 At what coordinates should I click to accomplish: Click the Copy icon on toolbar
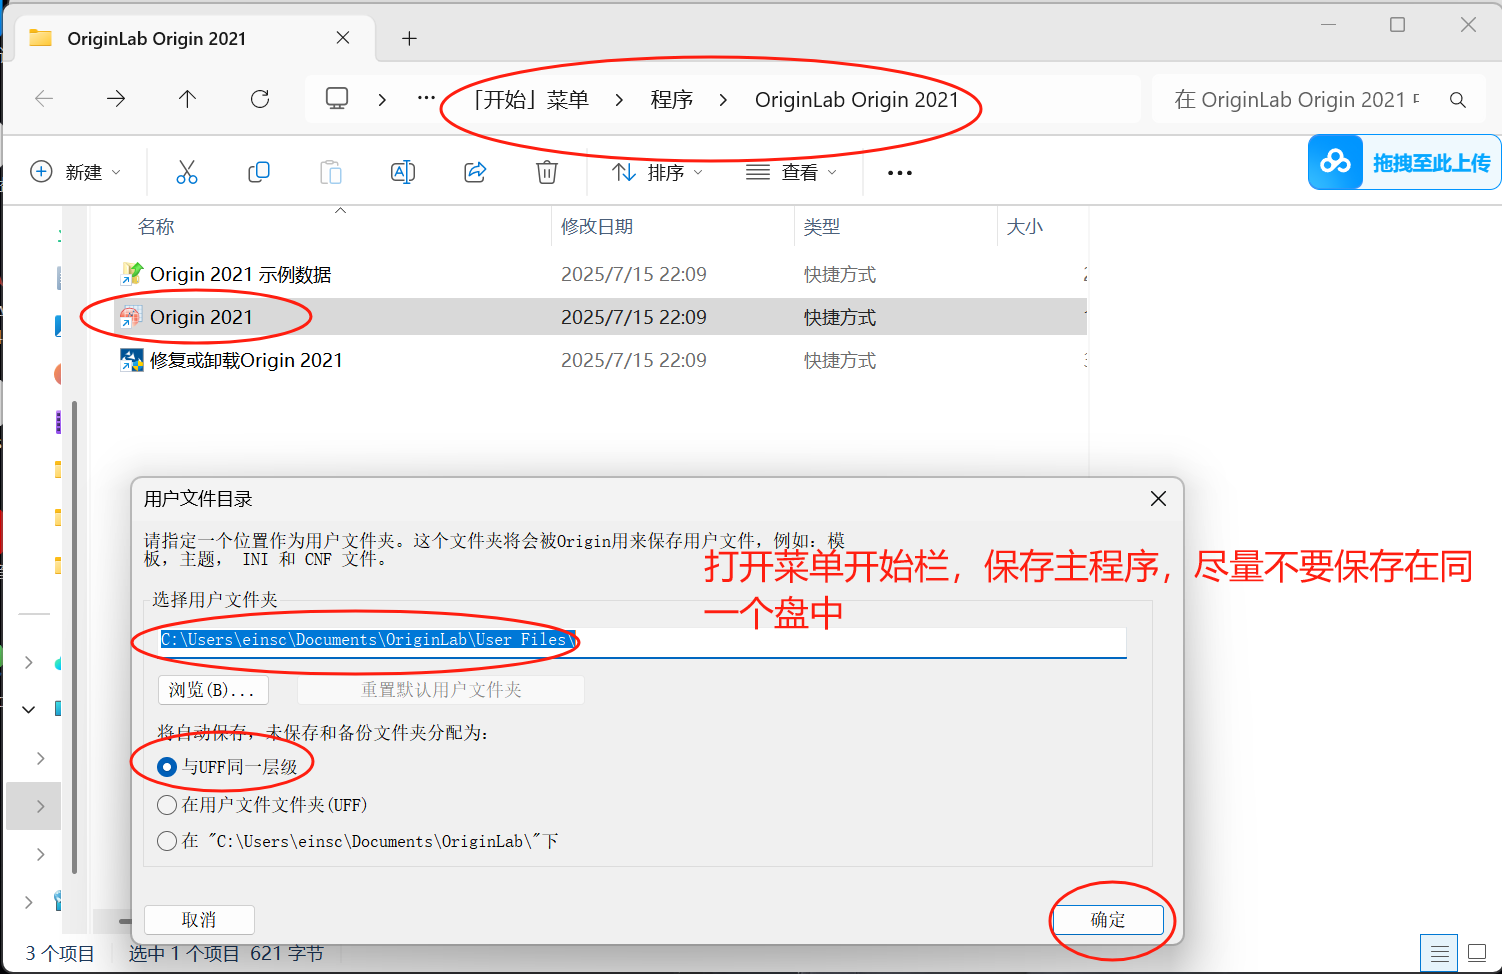click(x=259, y=171)
